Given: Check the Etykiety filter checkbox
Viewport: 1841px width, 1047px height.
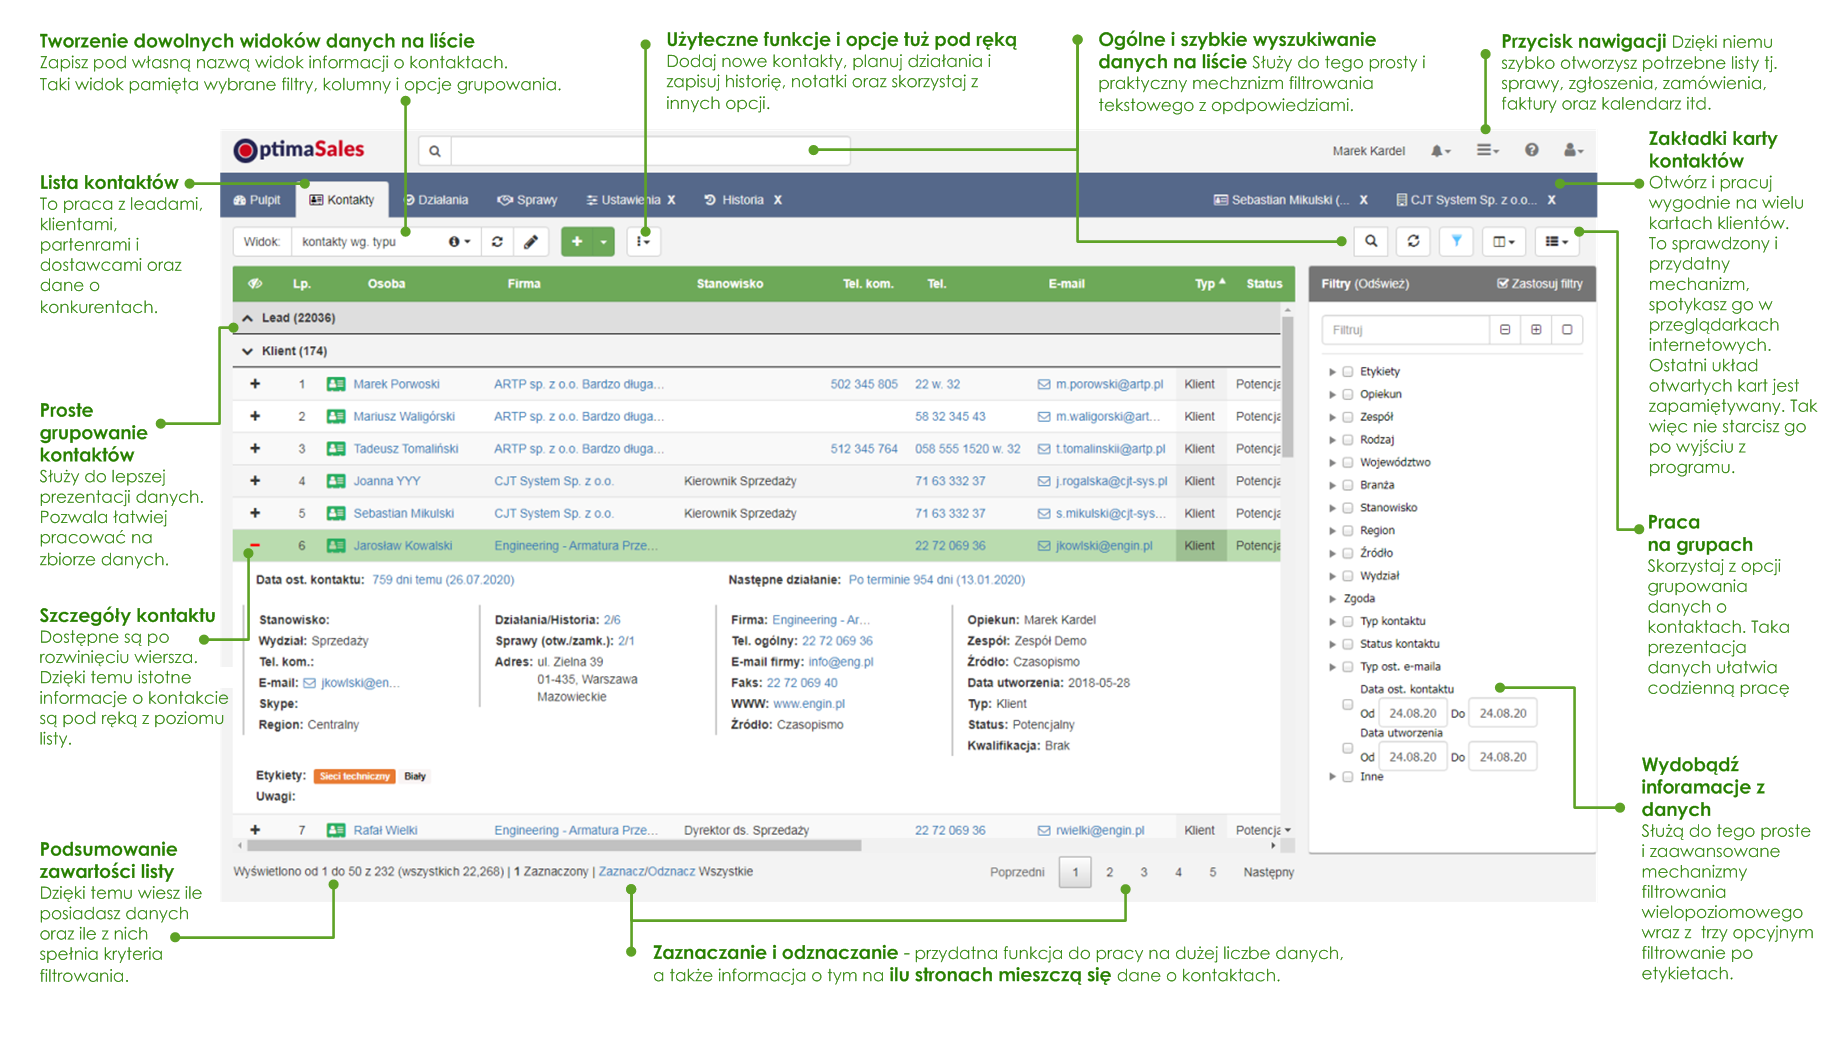Looking at the screenshot, I should coord(1348,371).
